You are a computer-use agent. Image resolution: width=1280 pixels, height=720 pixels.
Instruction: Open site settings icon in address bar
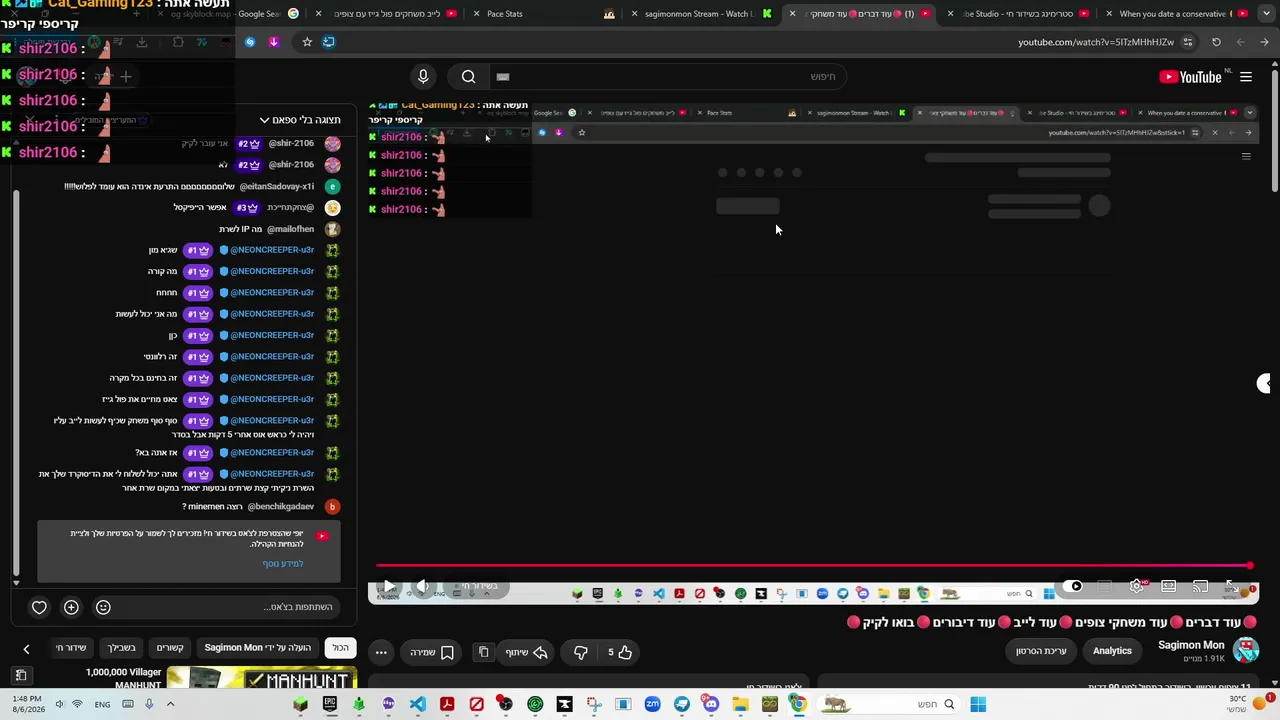coord(1187,42)
